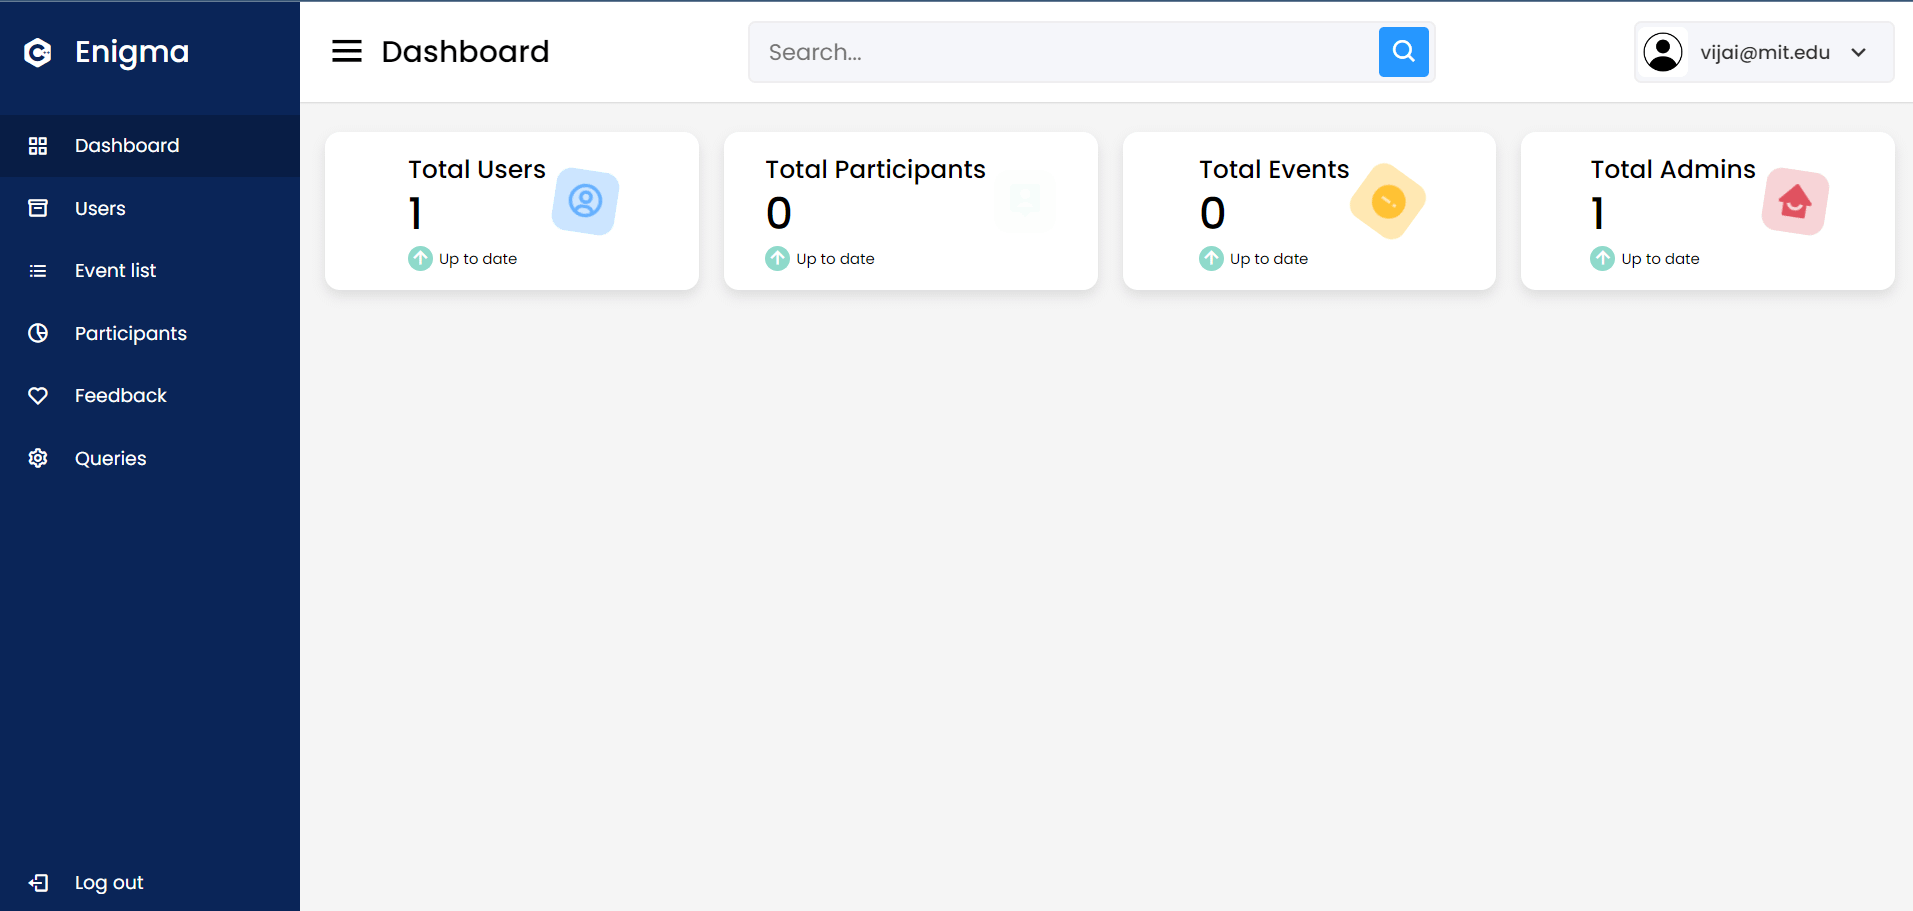
Task: Open the Feedback section
Action: (x=120, y=396)
